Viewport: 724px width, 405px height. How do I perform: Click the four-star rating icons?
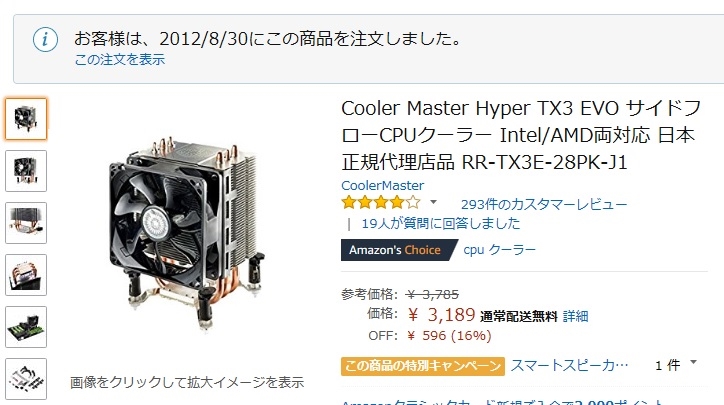[381, 202]
